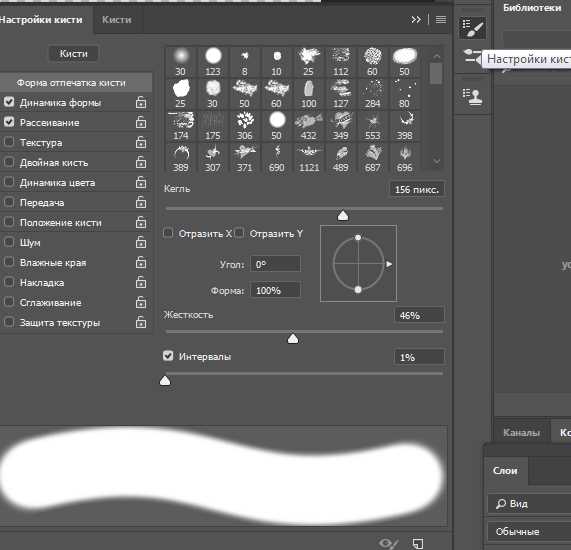Click brush list scroll up arrow
The image size is (571, 550).
click(437, 56)
